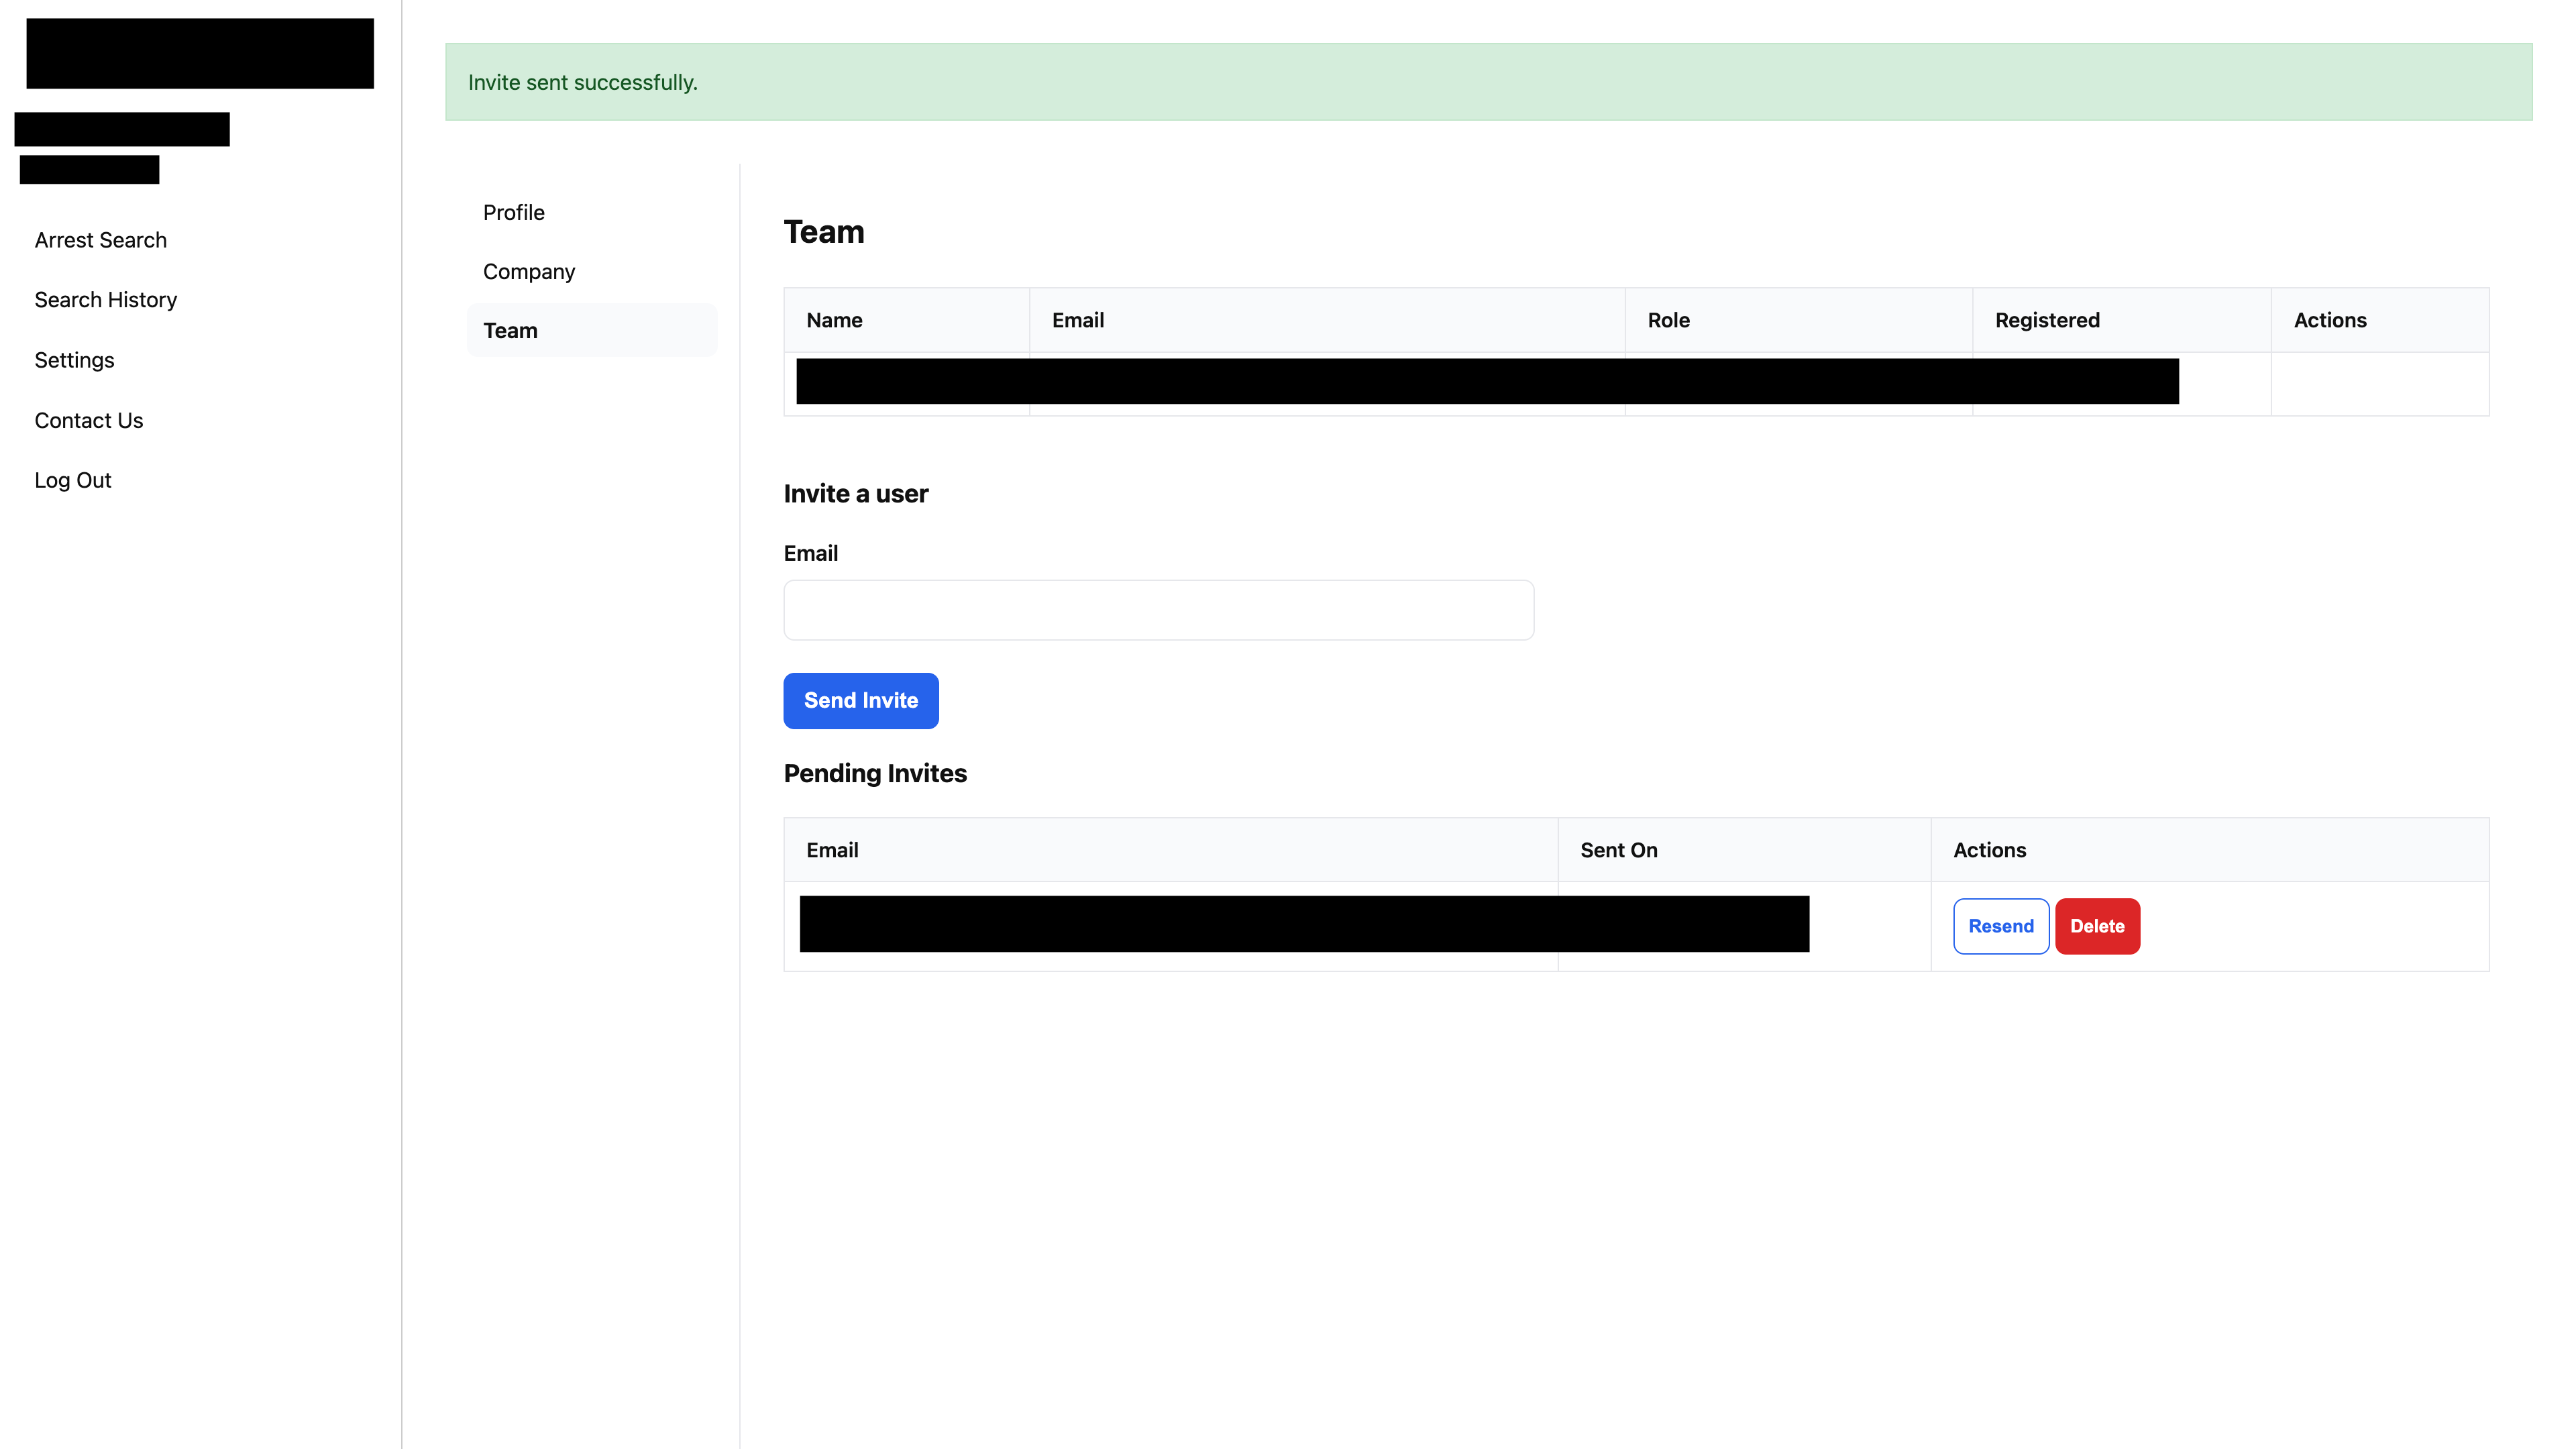Log Out of the account
The image size is (2576, 1449).
(x=72, y=480)
